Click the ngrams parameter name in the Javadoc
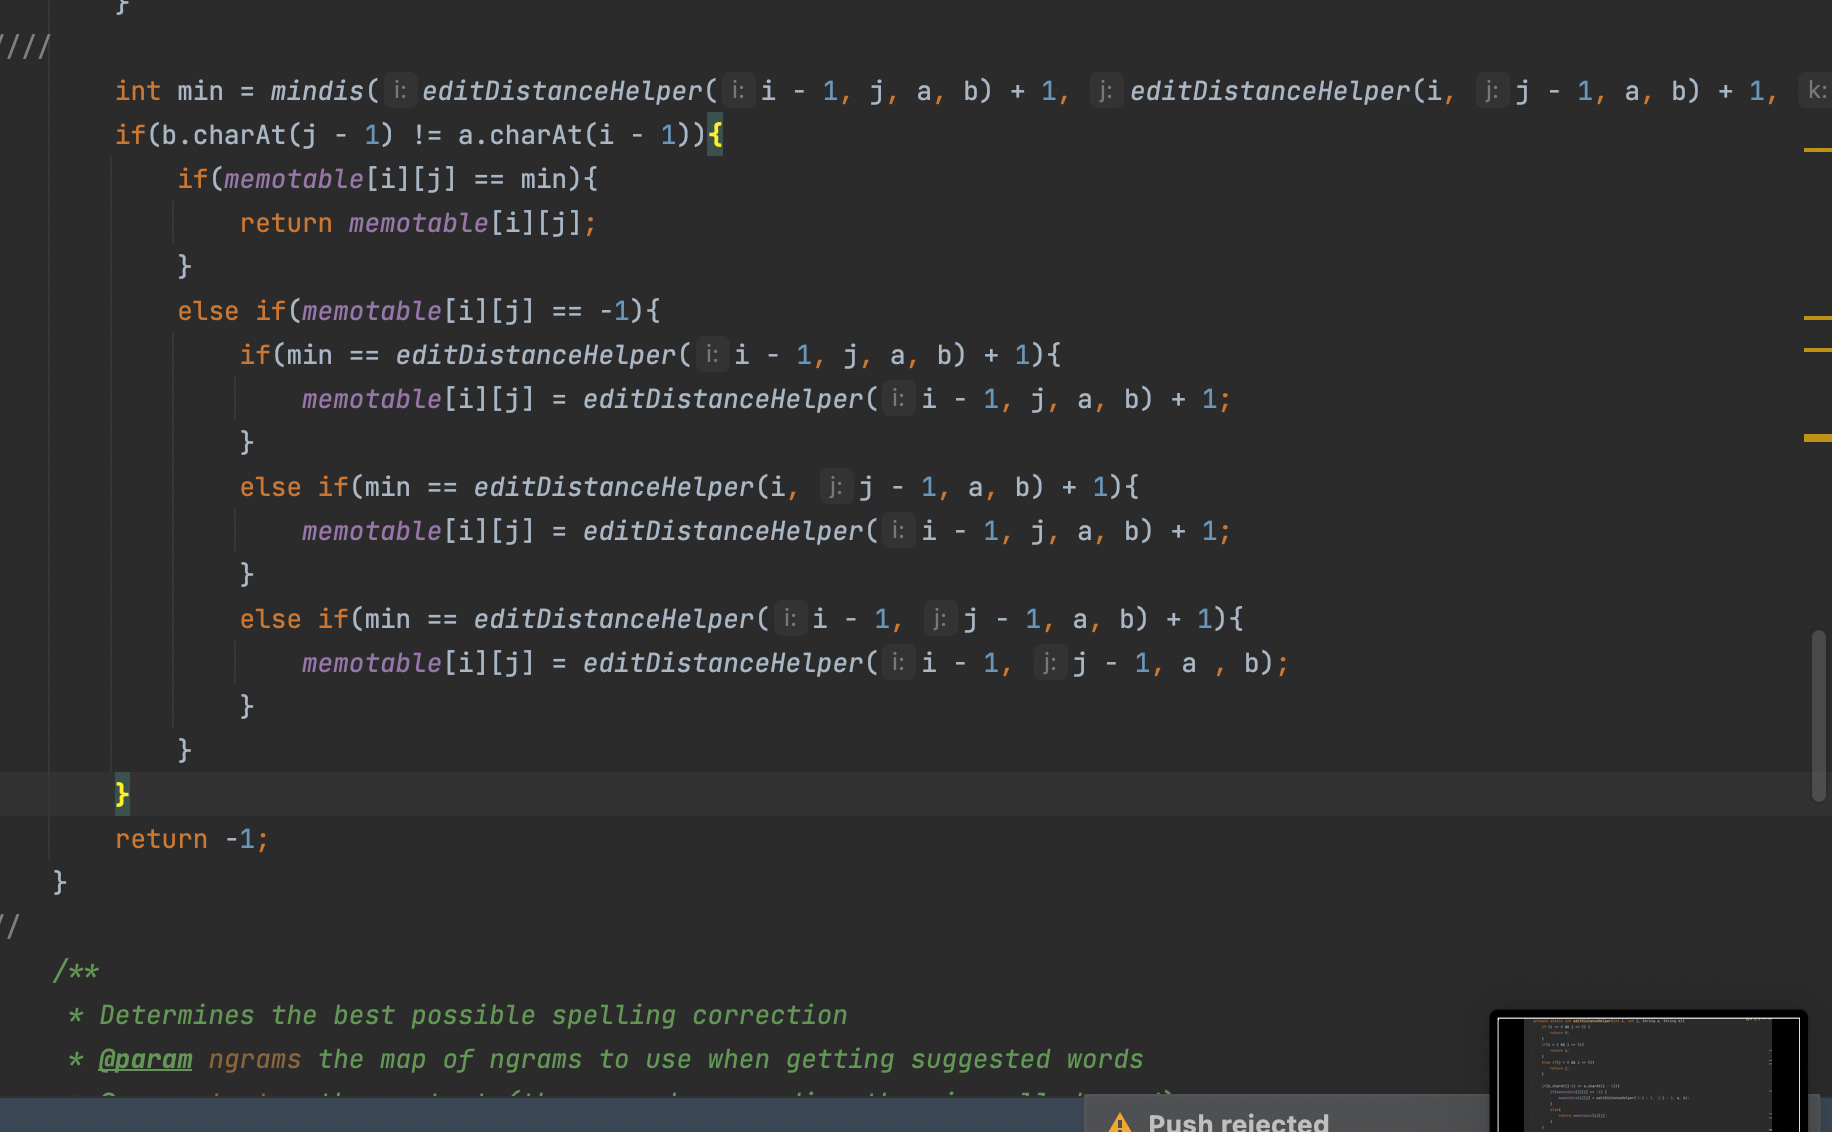This screenshot has height=1132, width=1832. point(254,1059)
